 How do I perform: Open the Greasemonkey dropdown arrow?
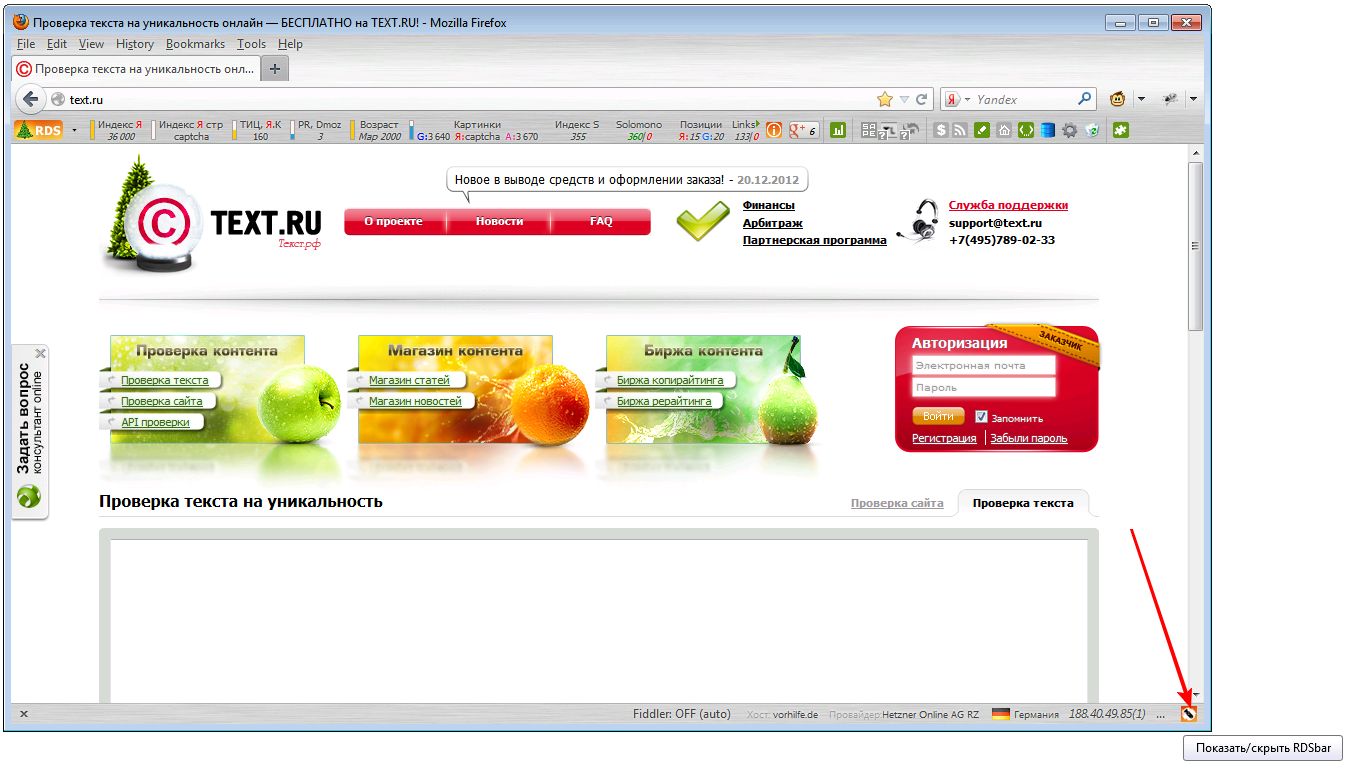click(1141, 100)
